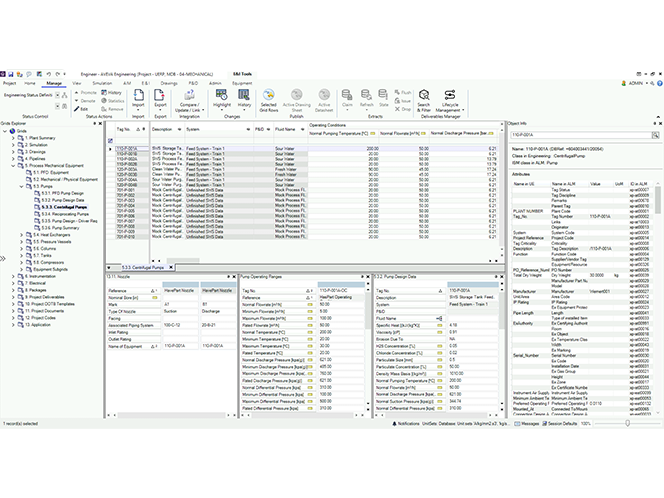Open the Search & Filter tool
Image resolution: width=664 pixels, height=498 pixels.
[x=424, y=96]
